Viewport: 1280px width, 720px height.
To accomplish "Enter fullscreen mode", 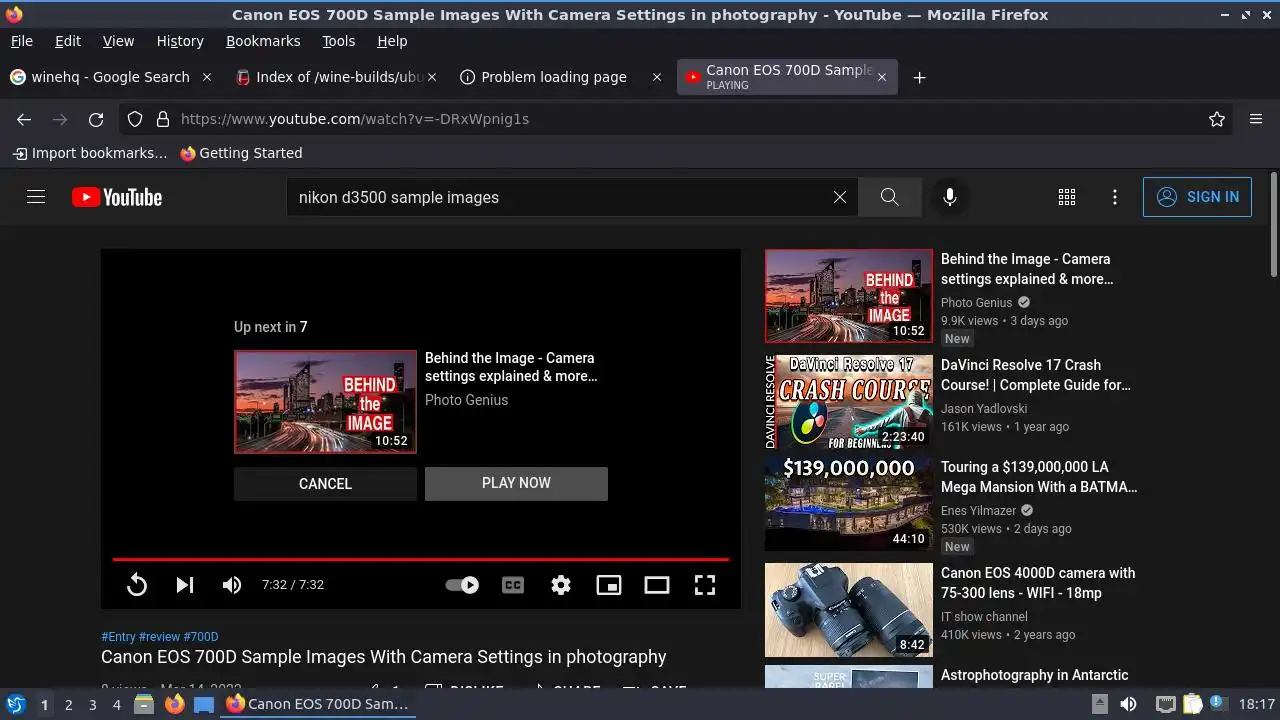I will coord(705,585).
